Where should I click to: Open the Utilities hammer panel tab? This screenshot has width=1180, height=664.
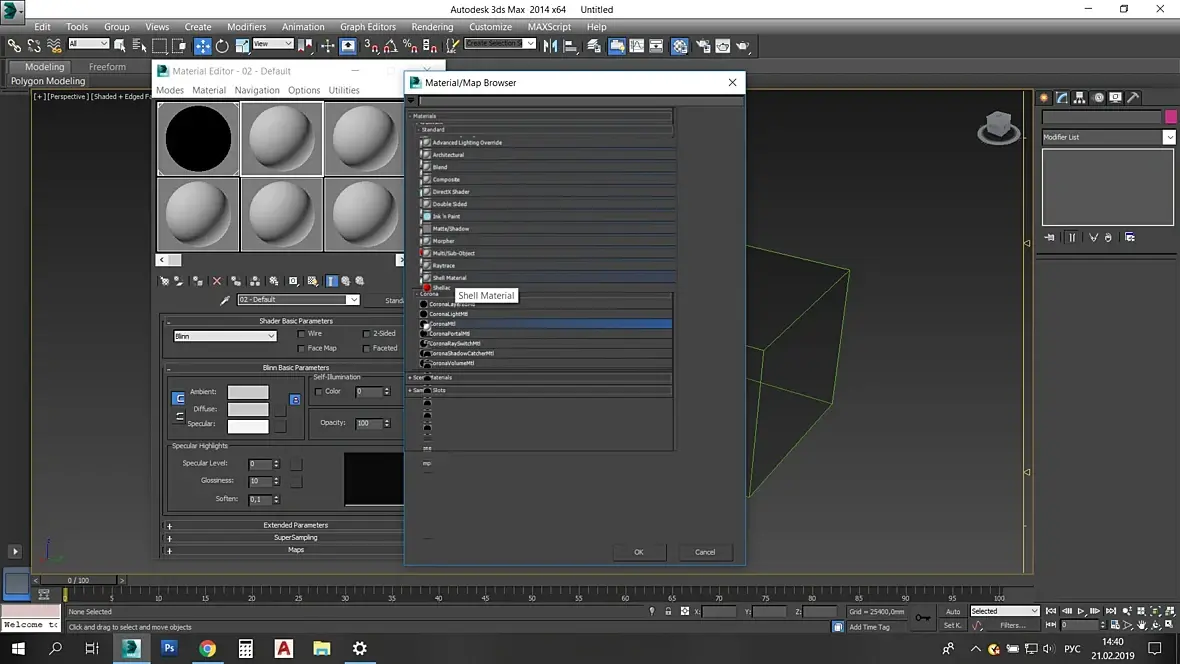click(x=1133, y=98)
